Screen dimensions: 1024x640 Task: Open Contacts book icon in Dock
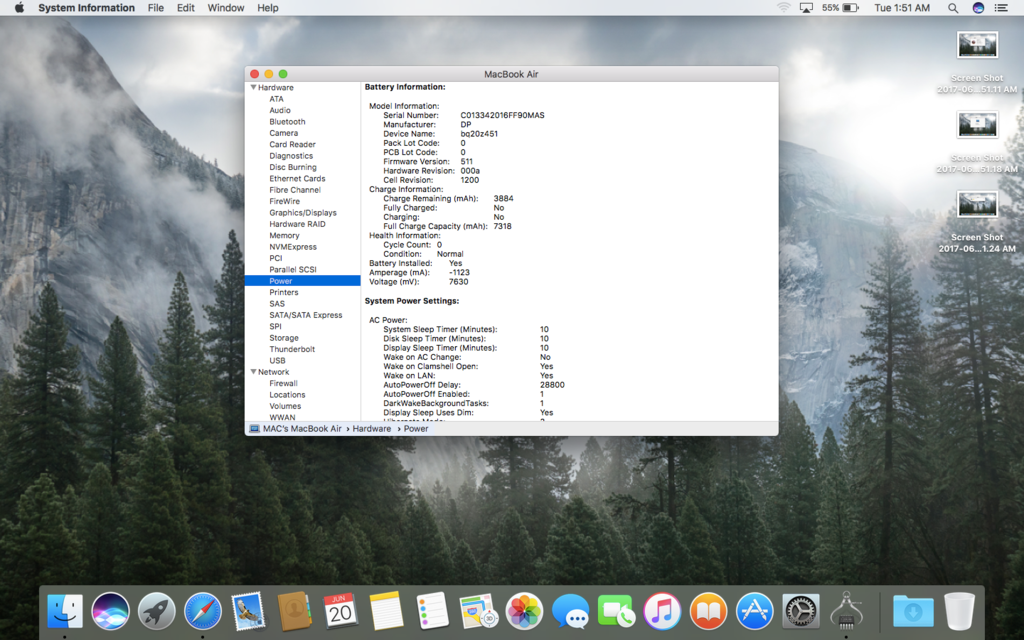[294, 612]
